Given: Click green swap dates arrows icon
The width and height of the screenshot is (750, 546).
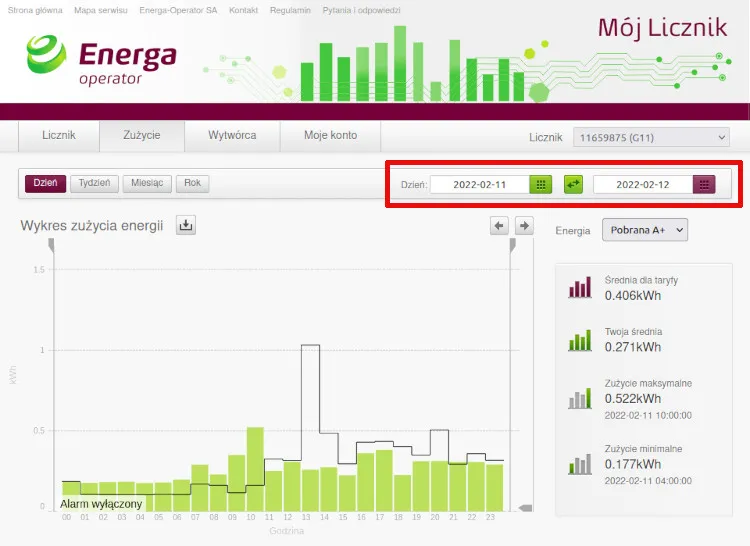Looking at the screenshot, I should [573, 184].
